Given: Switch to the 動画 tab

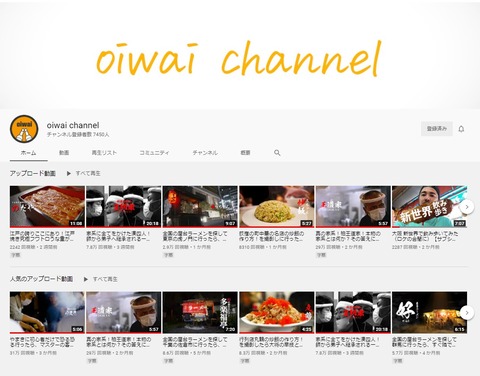Looking at the screenshot, I should click(x=64, y=153).
